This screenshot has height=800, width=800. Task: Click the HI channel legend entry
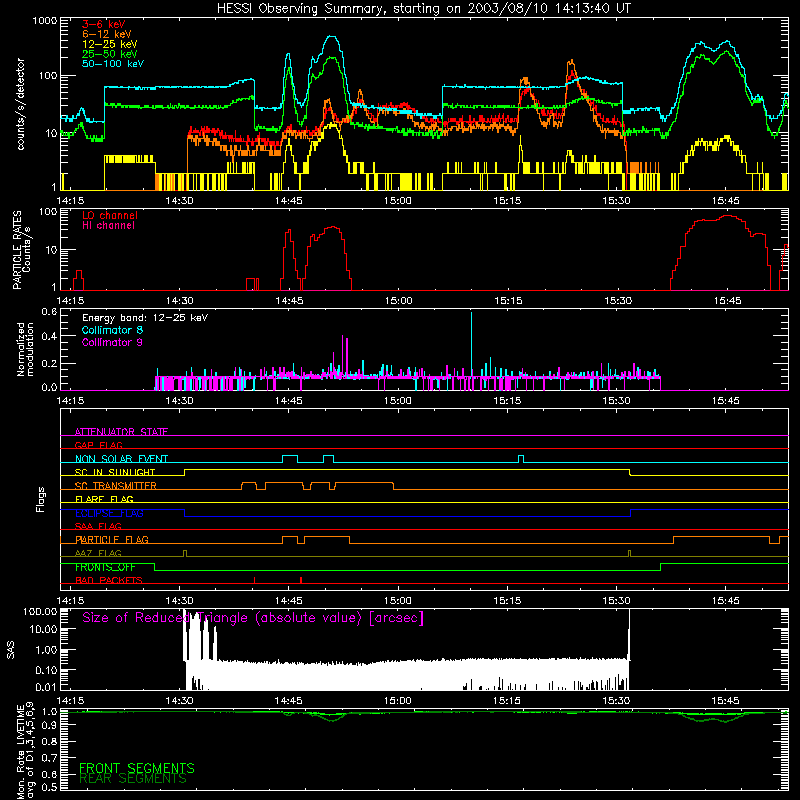pos(108,226)
